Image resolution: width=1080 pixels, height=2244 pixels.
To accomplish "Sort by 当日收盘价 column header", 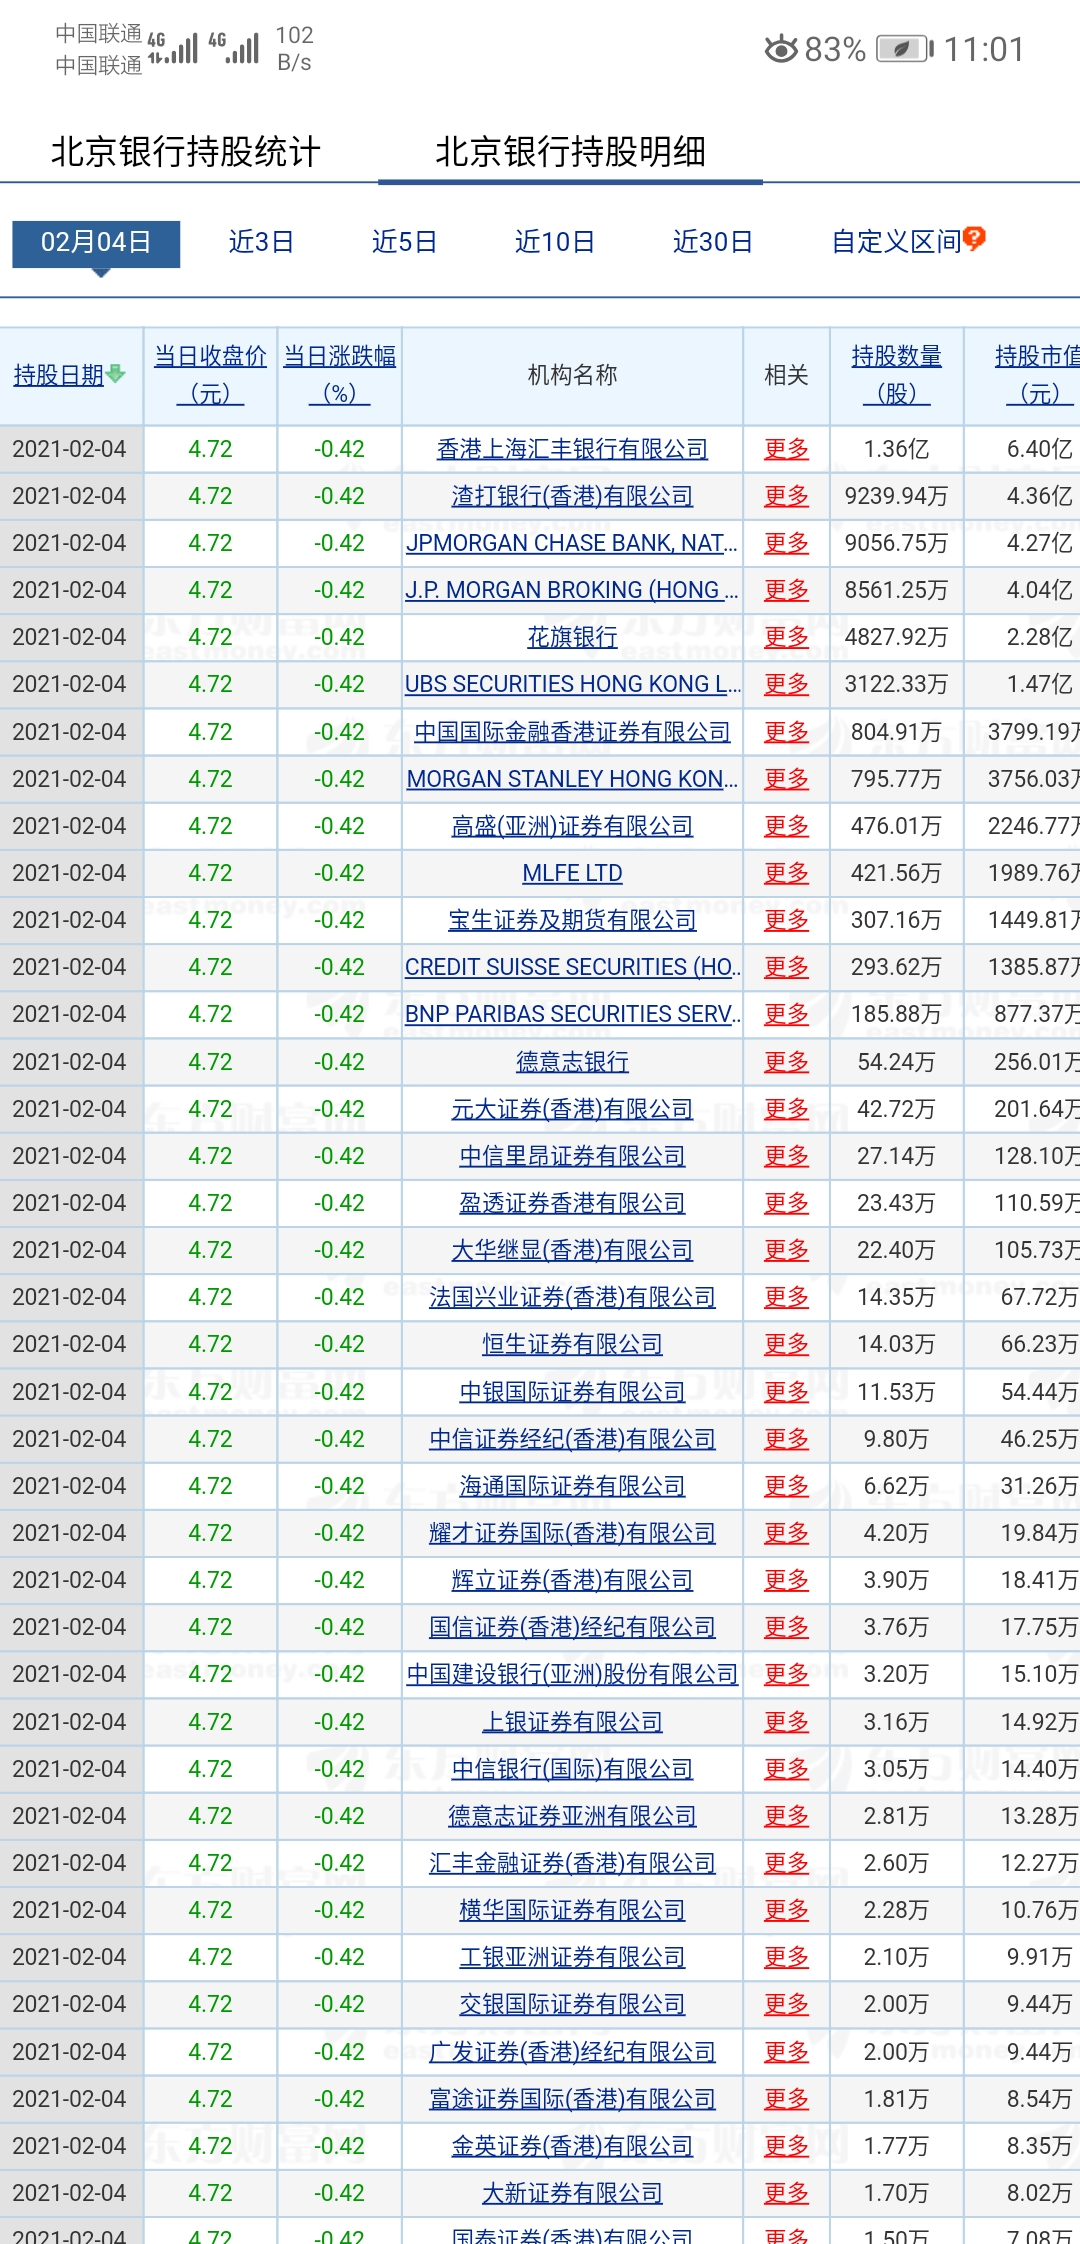I will pyautogui.click(x=210, y=375).
